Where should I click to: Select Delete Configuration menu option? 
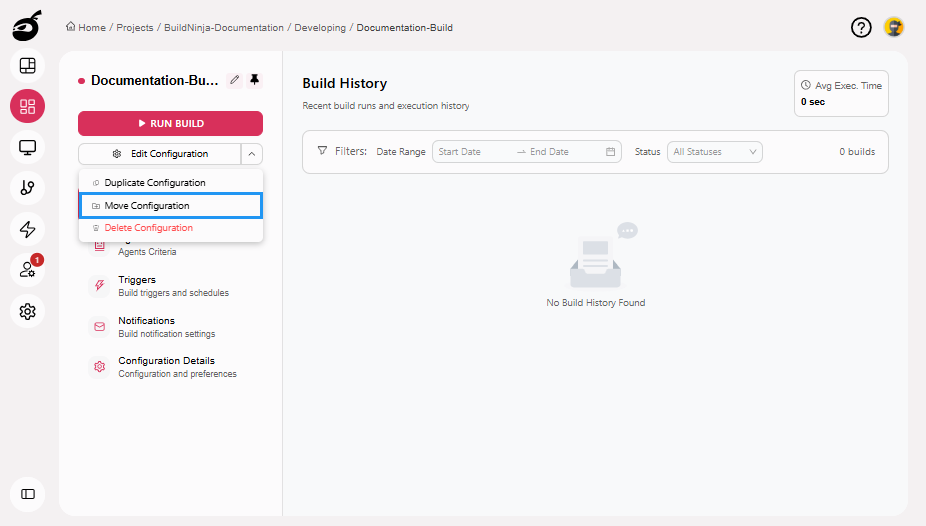(171, 228)
